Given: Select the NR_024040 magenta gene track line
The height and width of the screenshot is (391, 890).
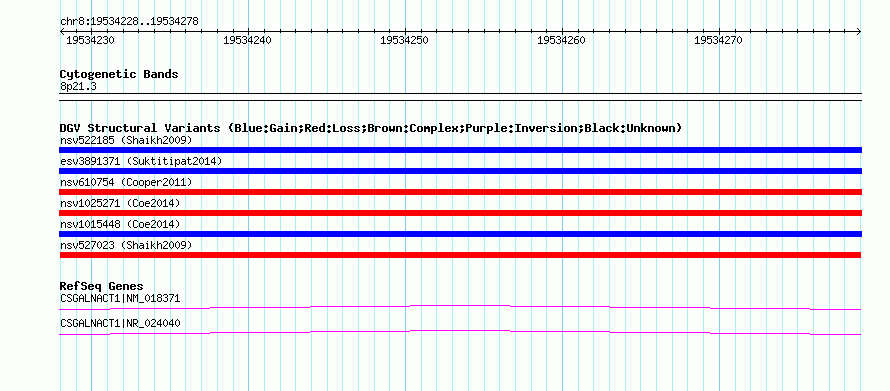Looking at the screenshot, I should click(x=460, y=333).
